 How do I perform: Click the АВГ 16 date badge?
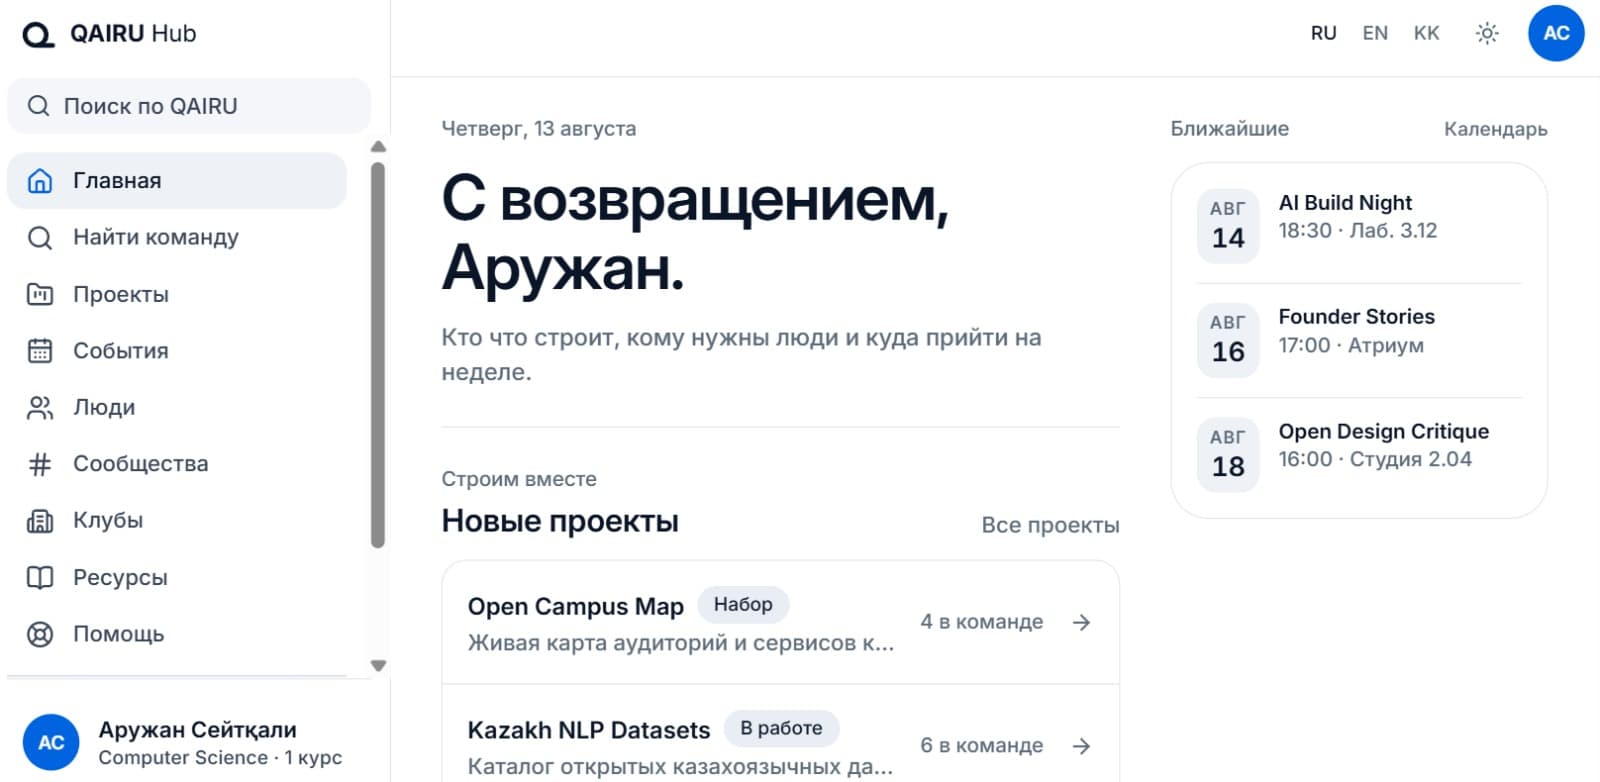(x=1228, y=340)
